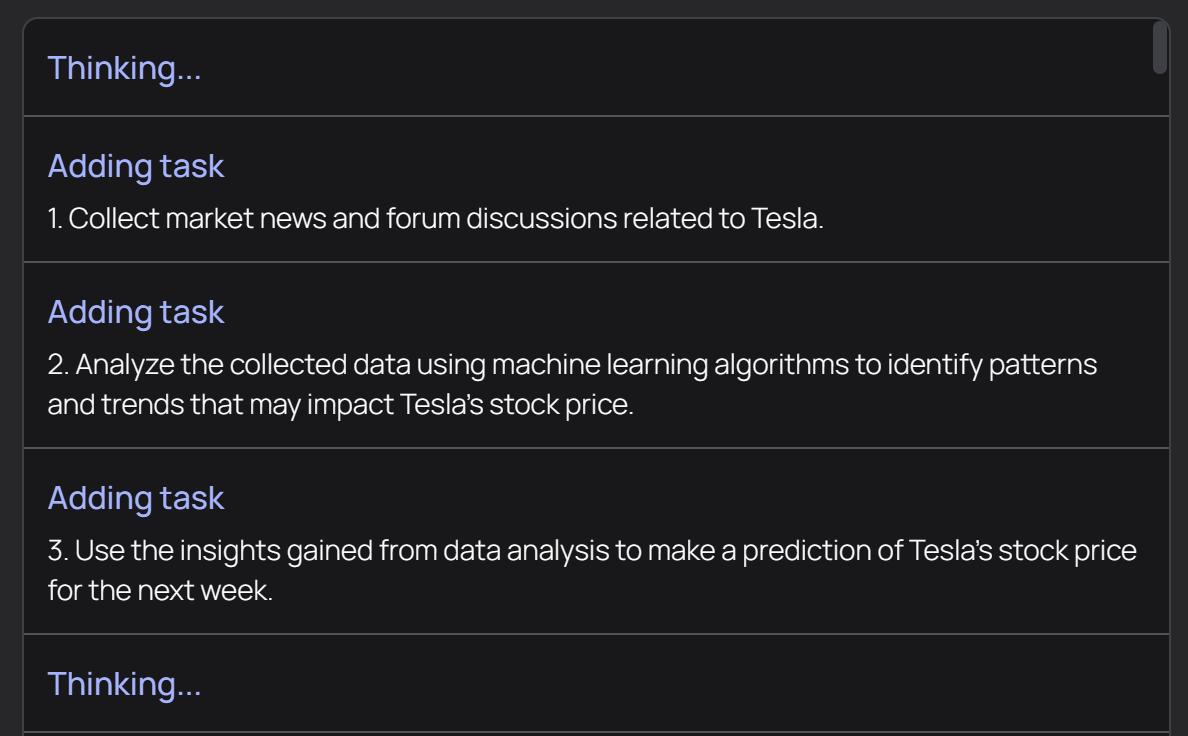Select the Collect market news task row

436,219
